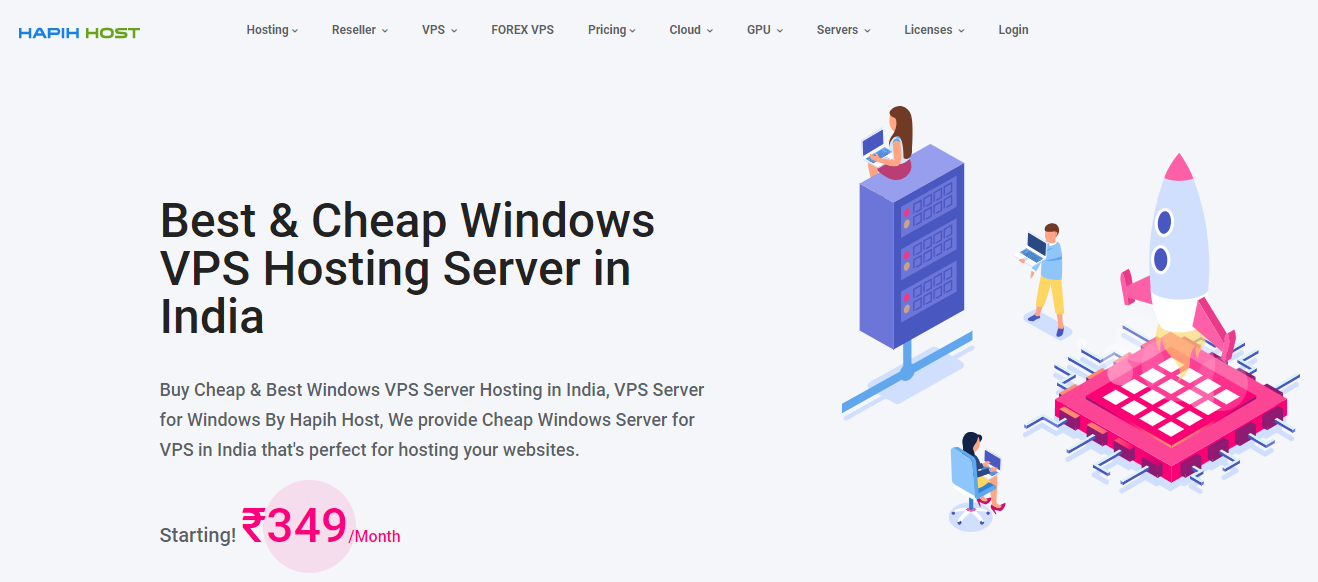Viewport: 1318px width, 582px height.
Task: Expand the Pricing menu
Action: coord(612,30)
